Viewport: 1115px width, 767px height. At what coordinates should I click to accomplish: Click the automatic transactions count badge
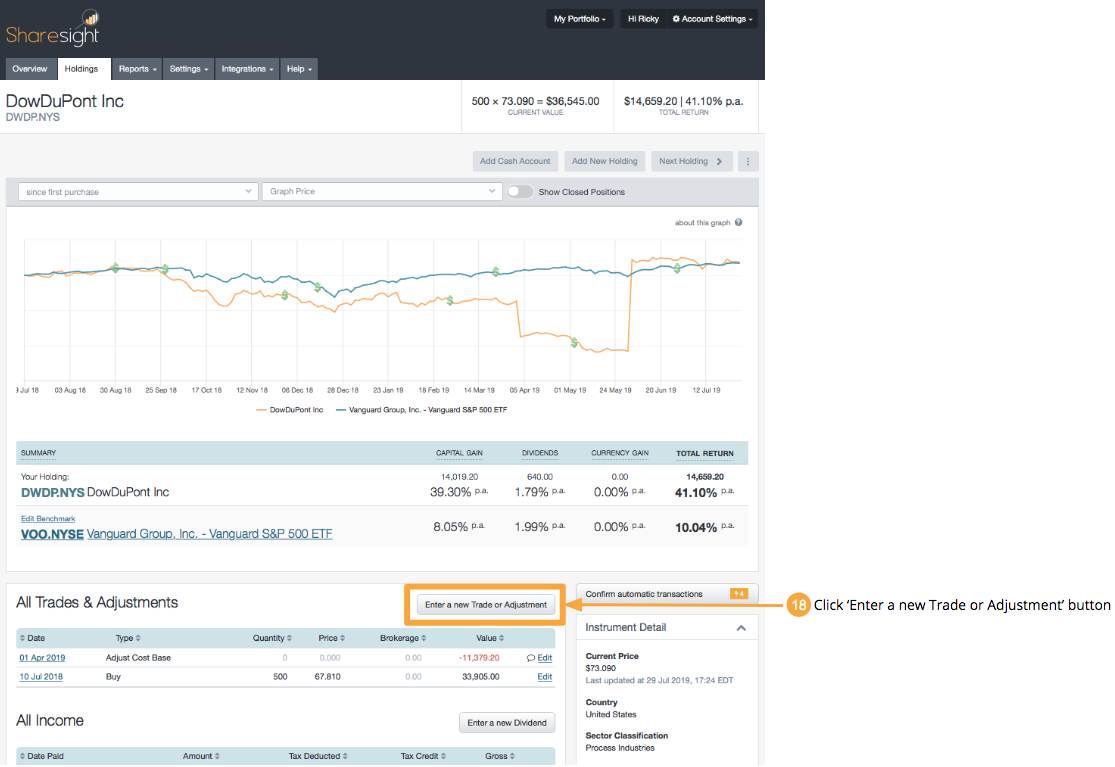coord(739,594)
